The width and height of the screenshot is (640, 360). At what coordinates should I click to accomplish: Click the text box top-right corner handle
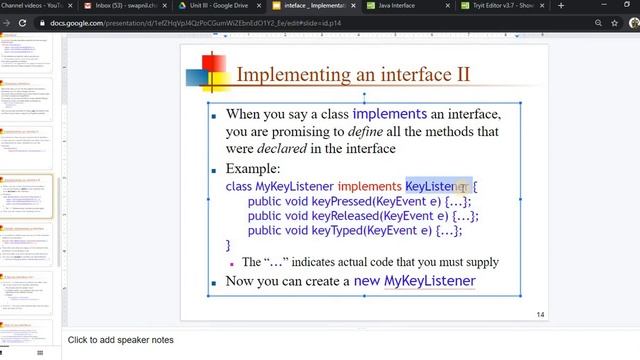coord(520,103)
